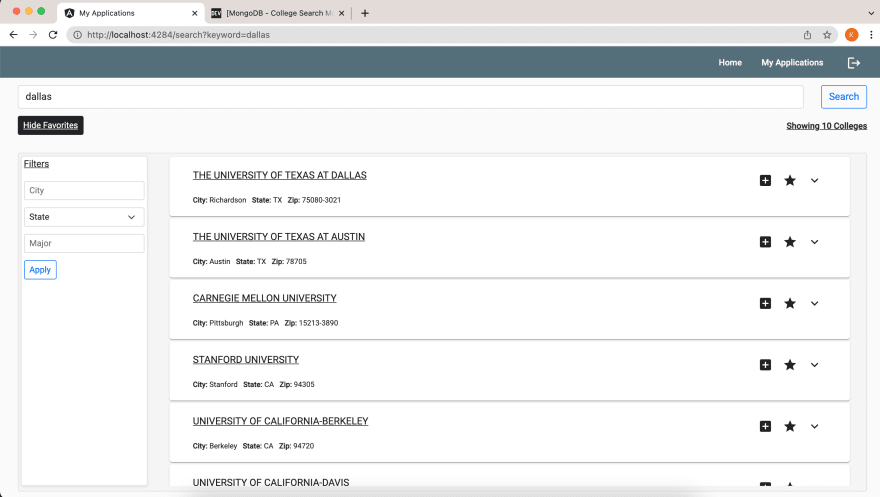
Task: Open the State dropdown filter
Action: 84,217
